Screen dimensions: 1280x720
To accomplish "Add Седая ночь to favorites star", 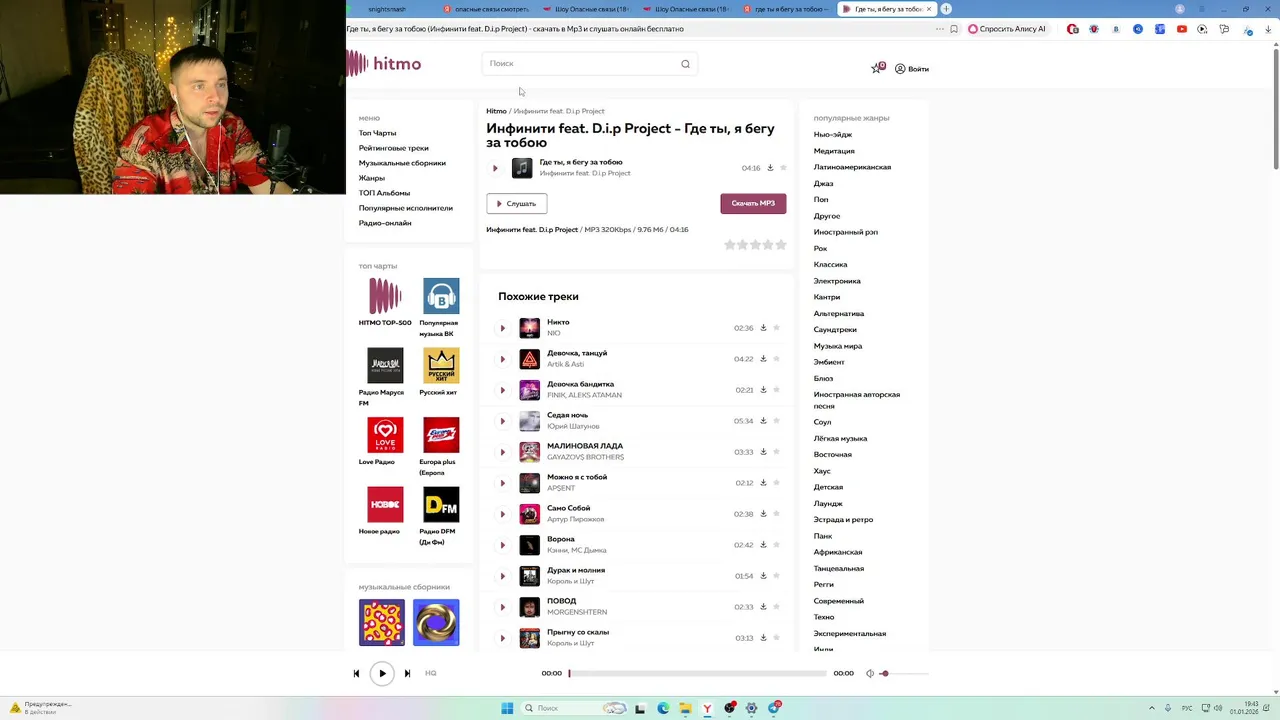I will coord(777,421).
